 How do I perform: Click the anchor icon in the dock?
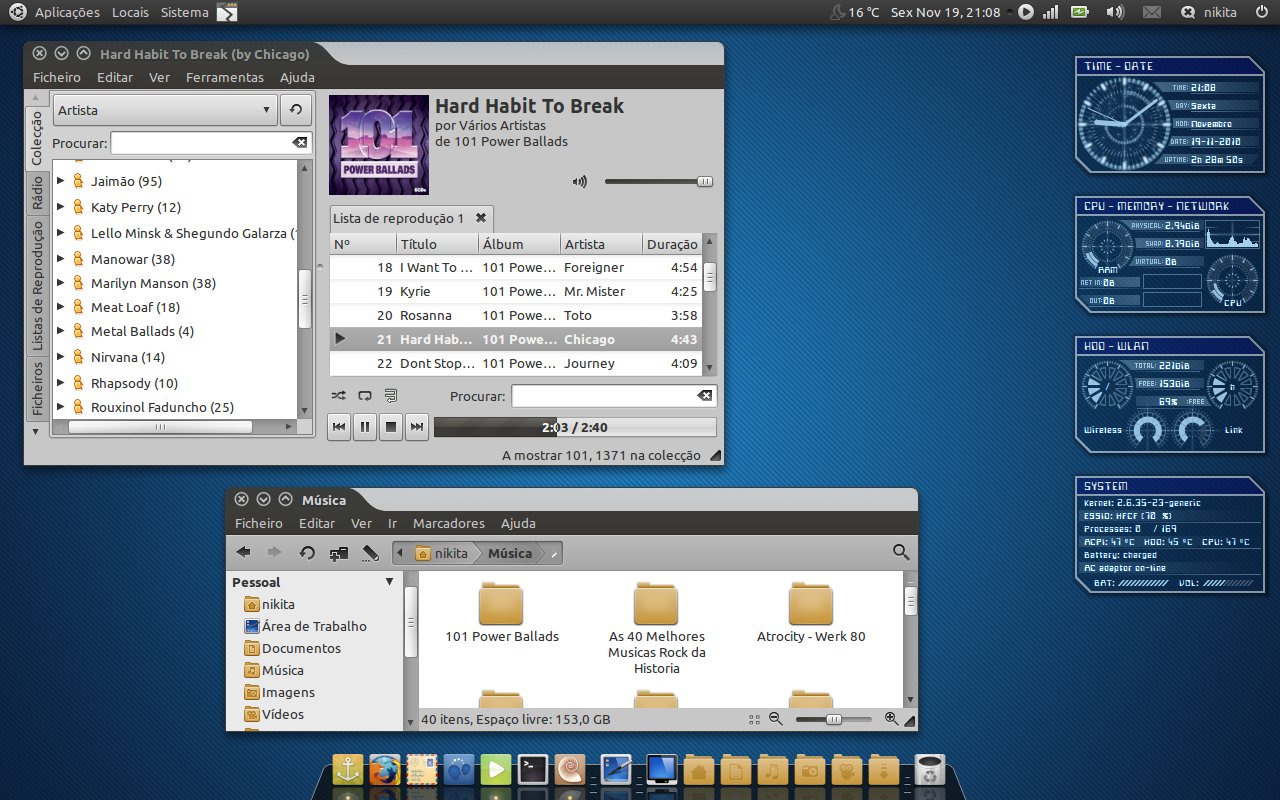pos(347,770)
